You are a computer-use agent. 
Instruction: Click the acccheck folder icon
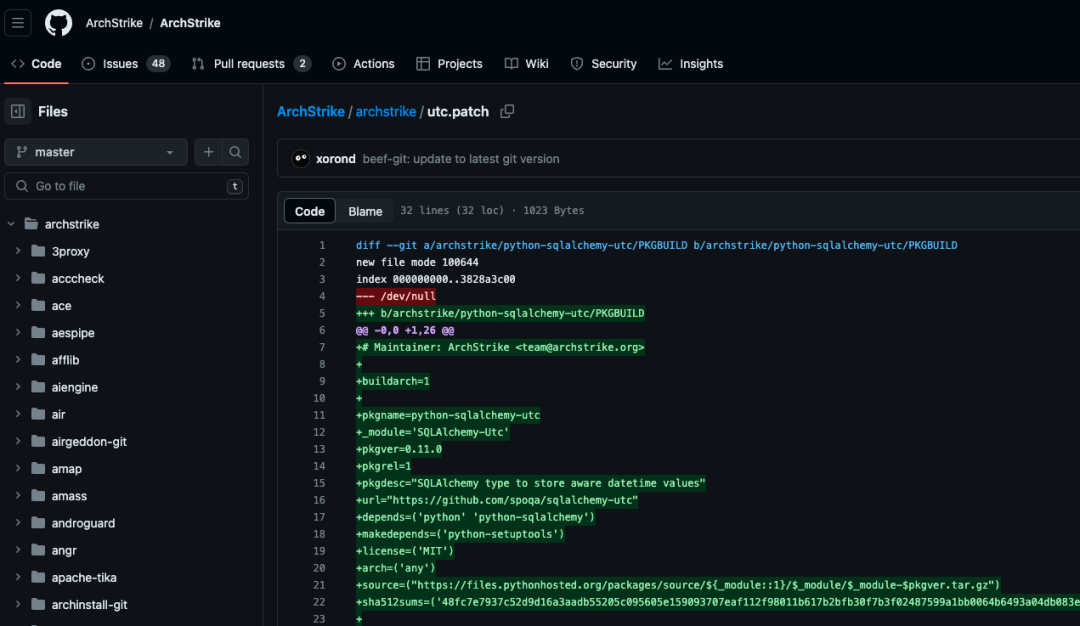tap(39, 278)
